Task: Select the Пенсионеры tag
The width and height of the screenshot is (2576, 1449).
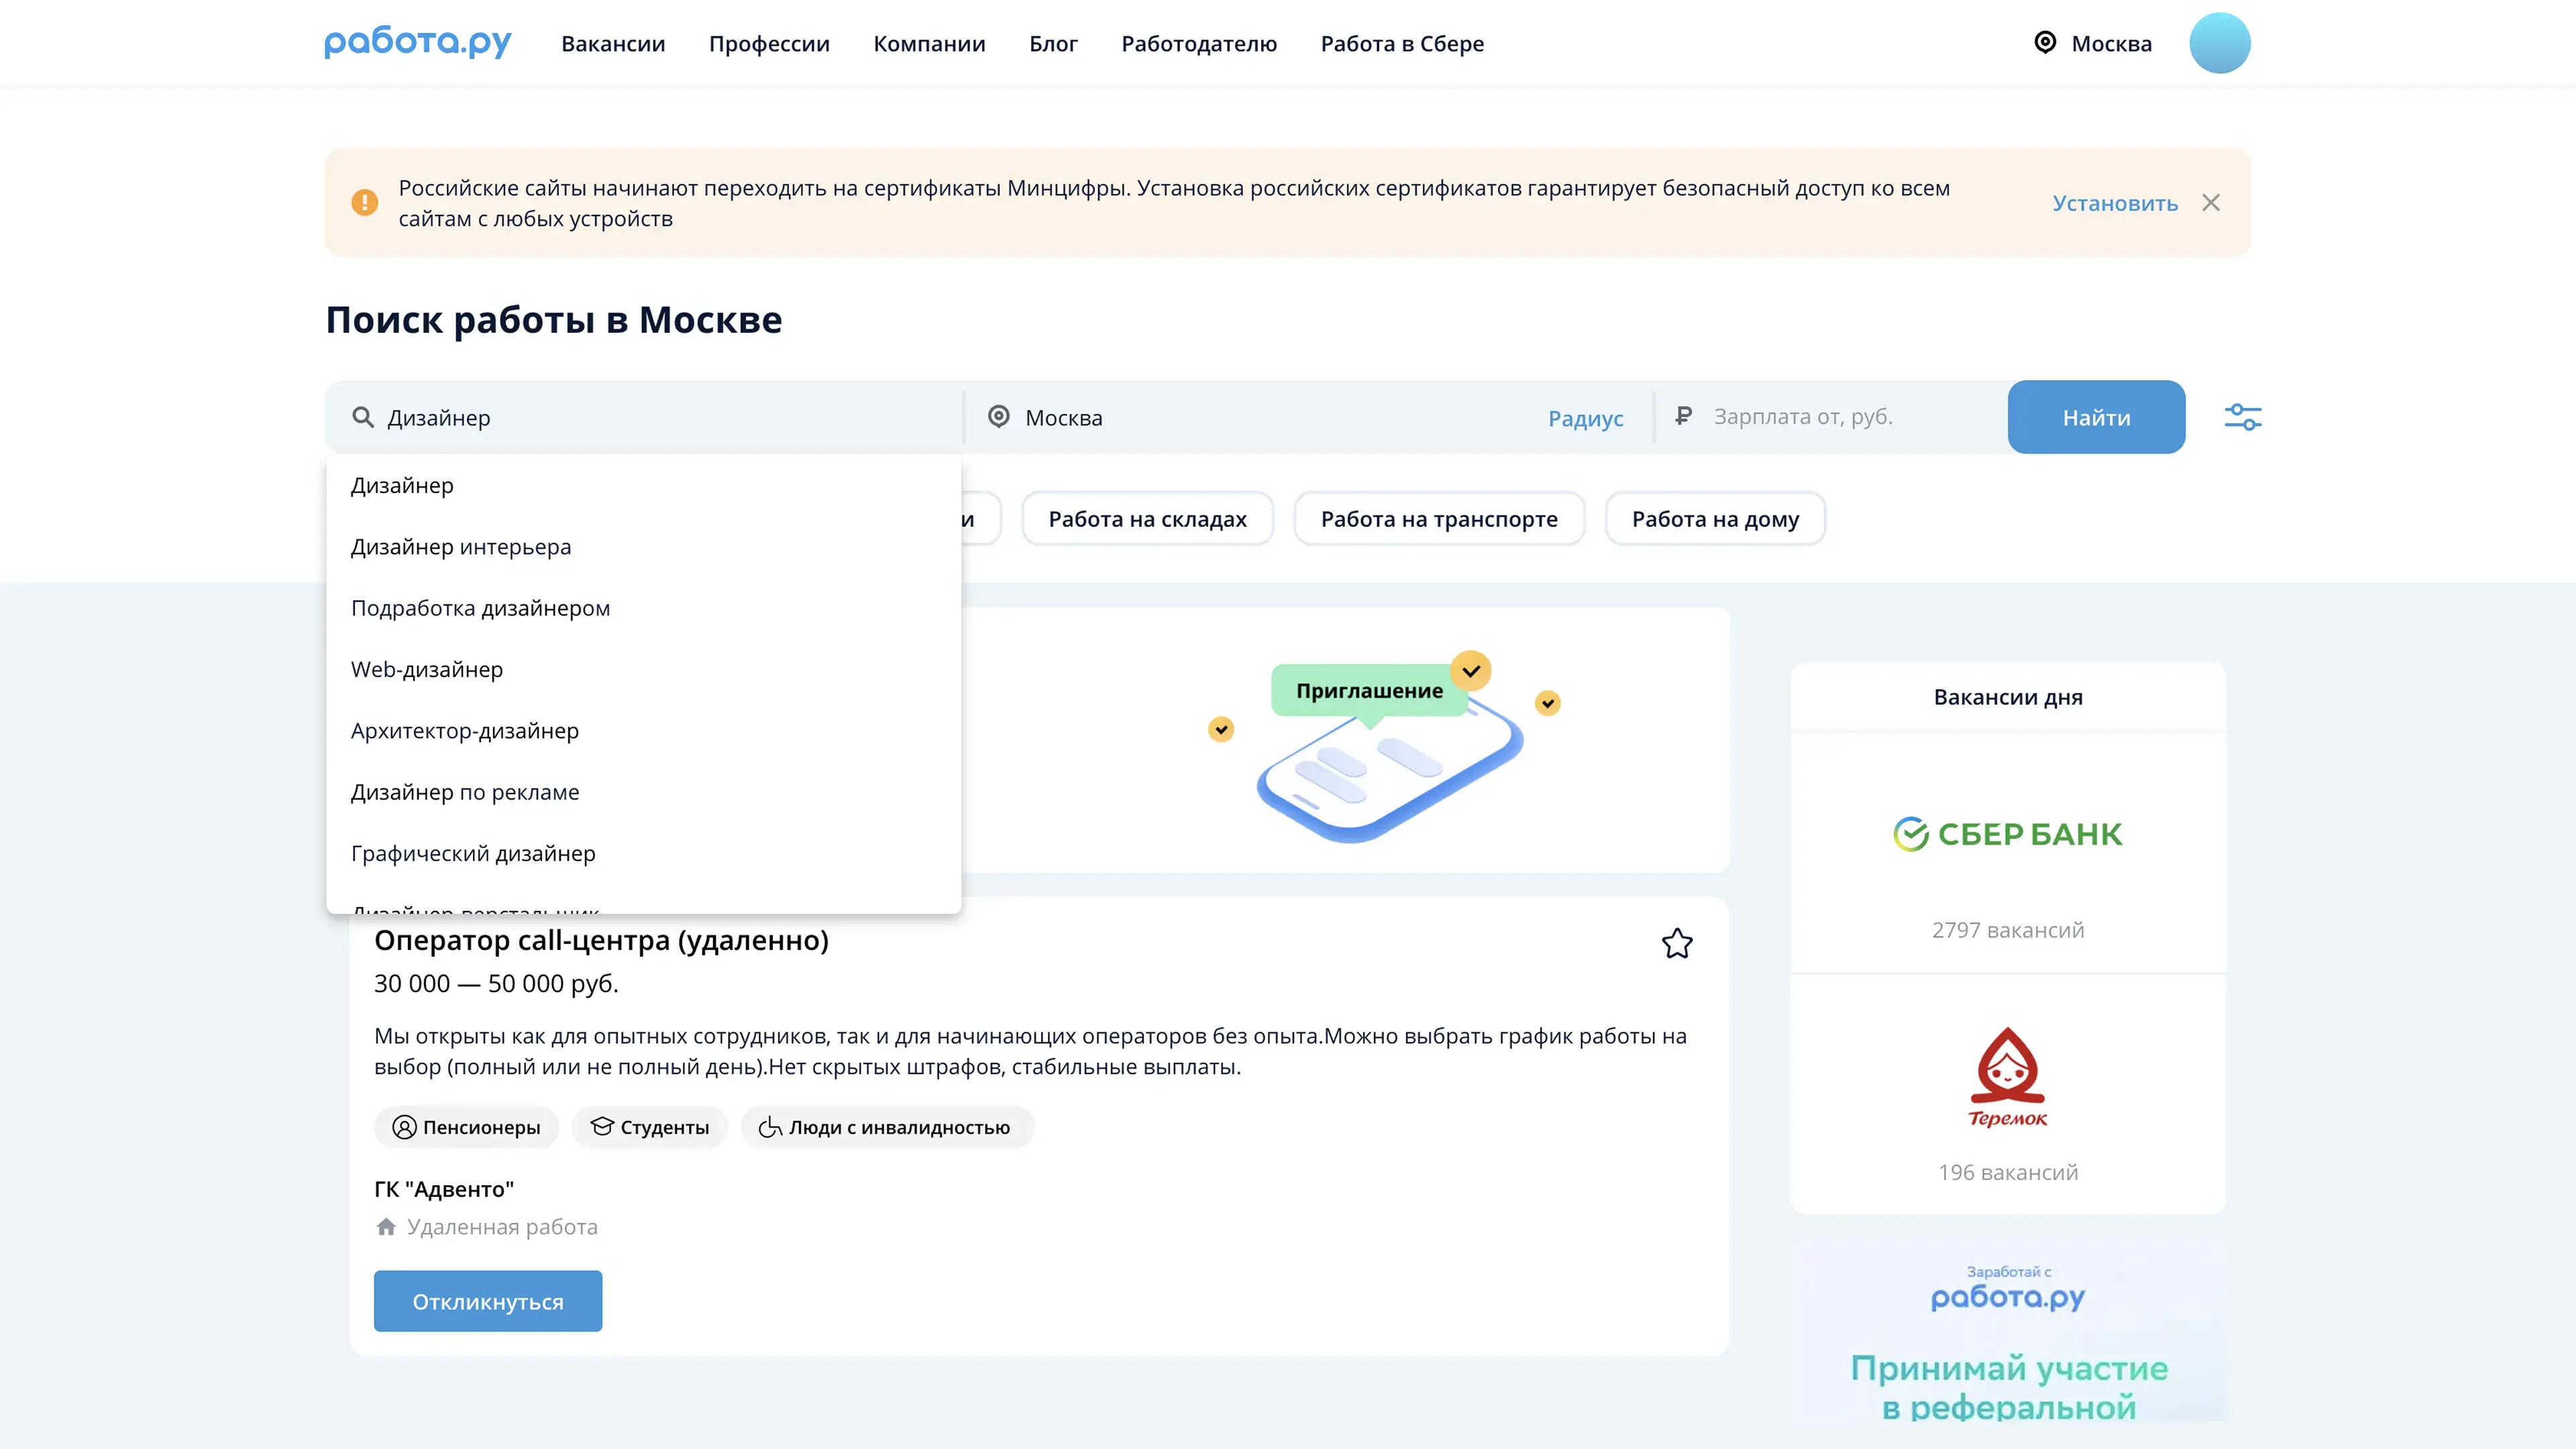Action: (466, 1127)
